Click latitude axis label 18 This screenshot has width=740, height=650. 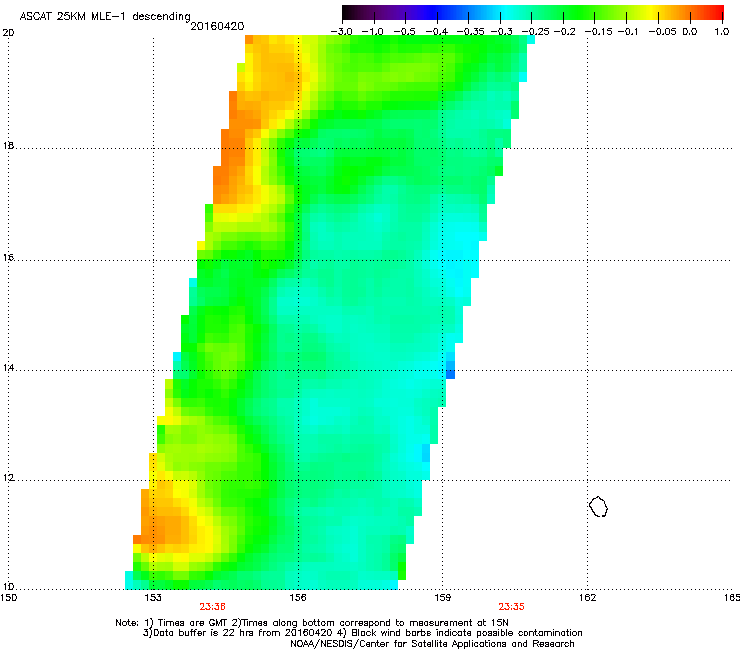[8, 145]
